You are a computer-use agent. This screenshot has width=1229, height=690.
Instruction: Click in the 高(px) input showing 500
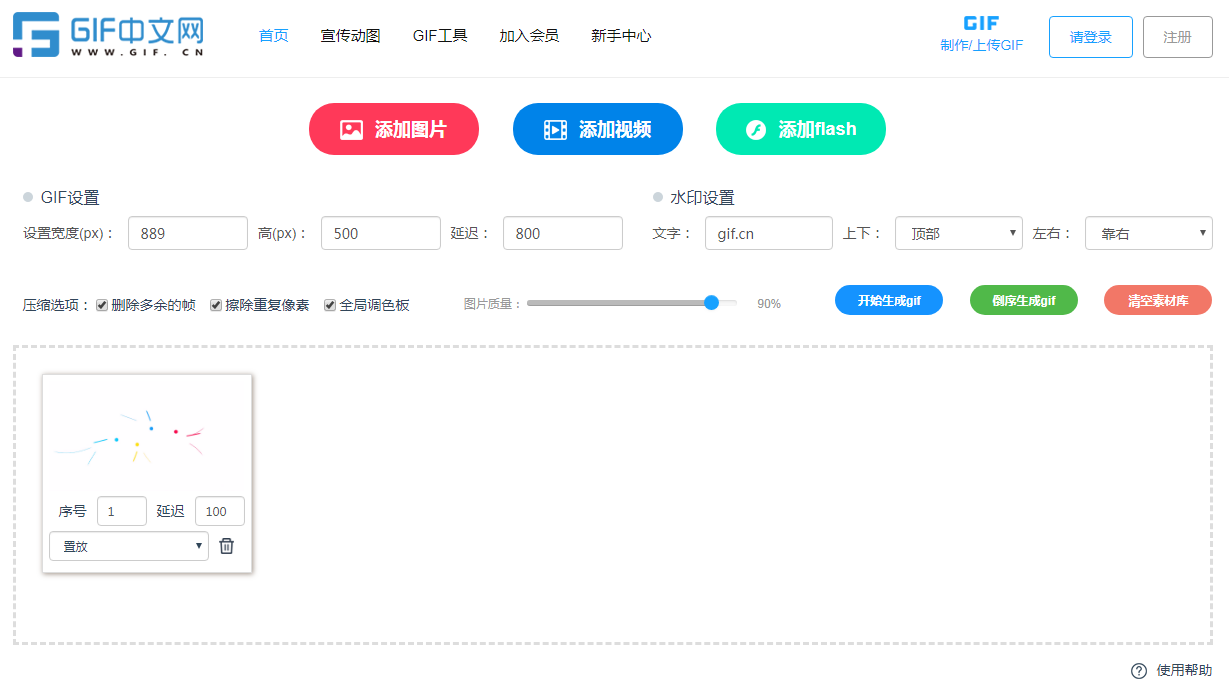coord(381,233)
